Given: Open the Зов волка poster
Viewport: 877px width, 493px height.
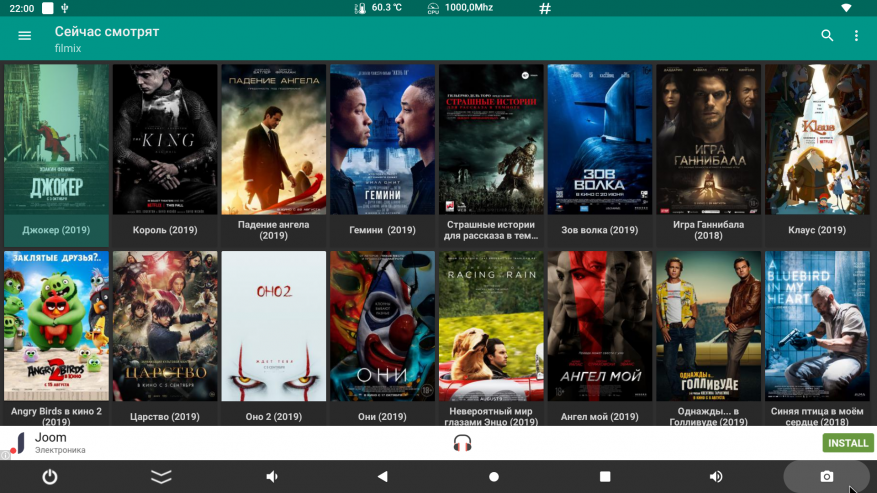Looking at the screenshot, I should coord(600,139).
